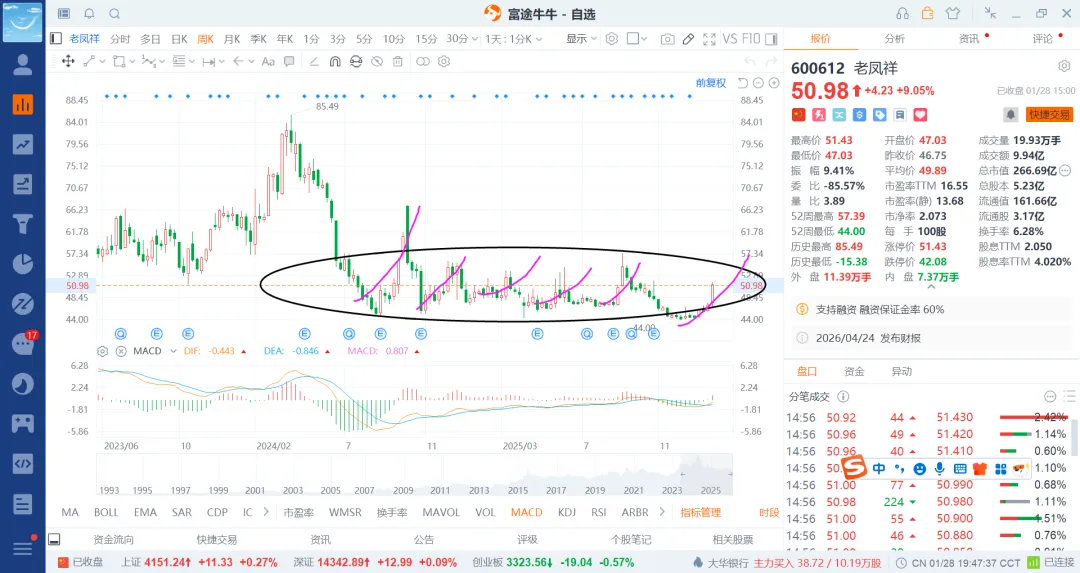
Task: Toggle the heart favorite icon
Action: [x=920, y=114]
